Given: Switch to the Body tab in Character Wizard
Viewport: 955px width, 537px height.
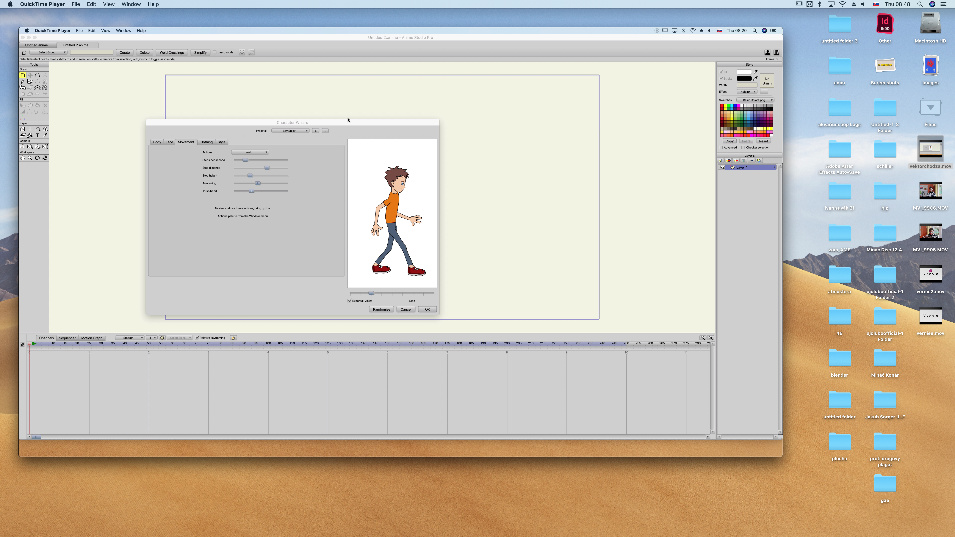Looking at the screenshot, I should click(157, 141).
